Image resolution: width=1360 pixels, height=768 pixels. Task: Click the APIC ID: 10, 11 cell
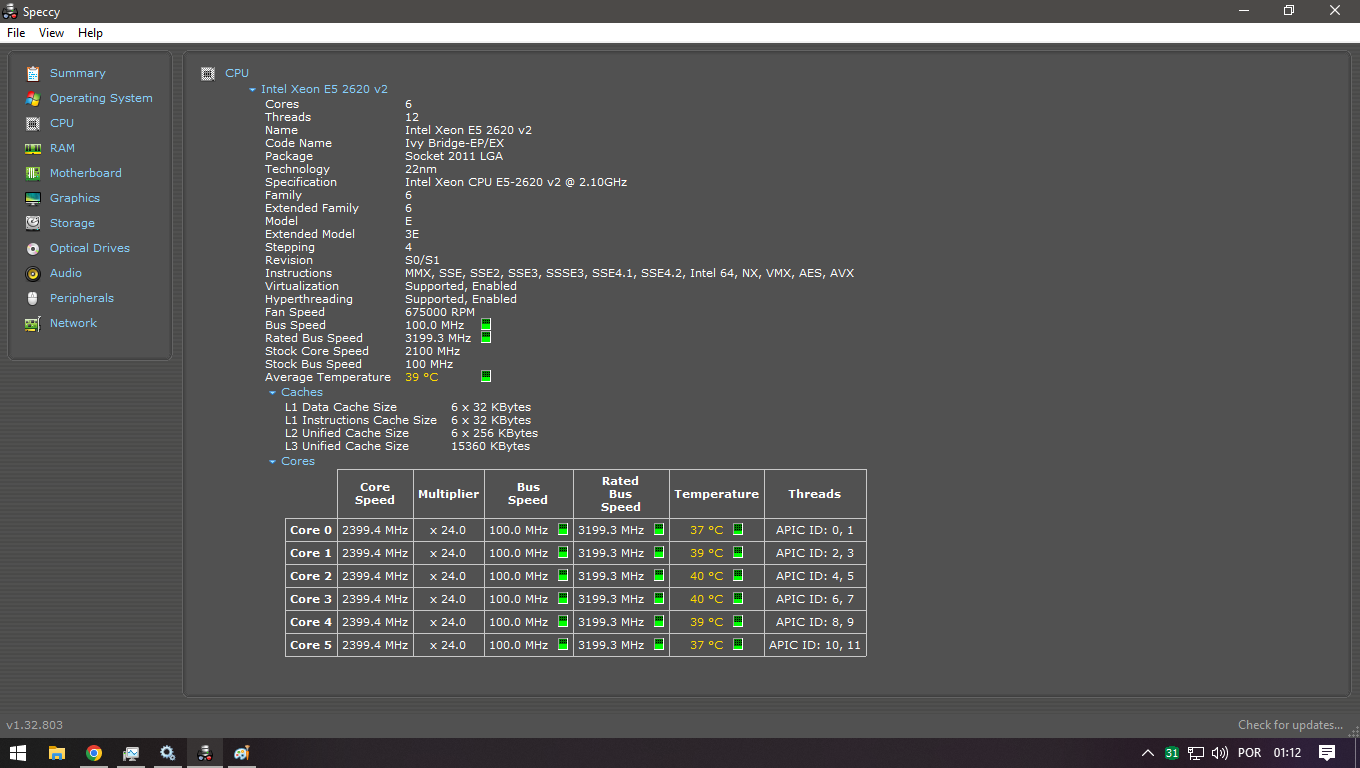tap(814, 645)
